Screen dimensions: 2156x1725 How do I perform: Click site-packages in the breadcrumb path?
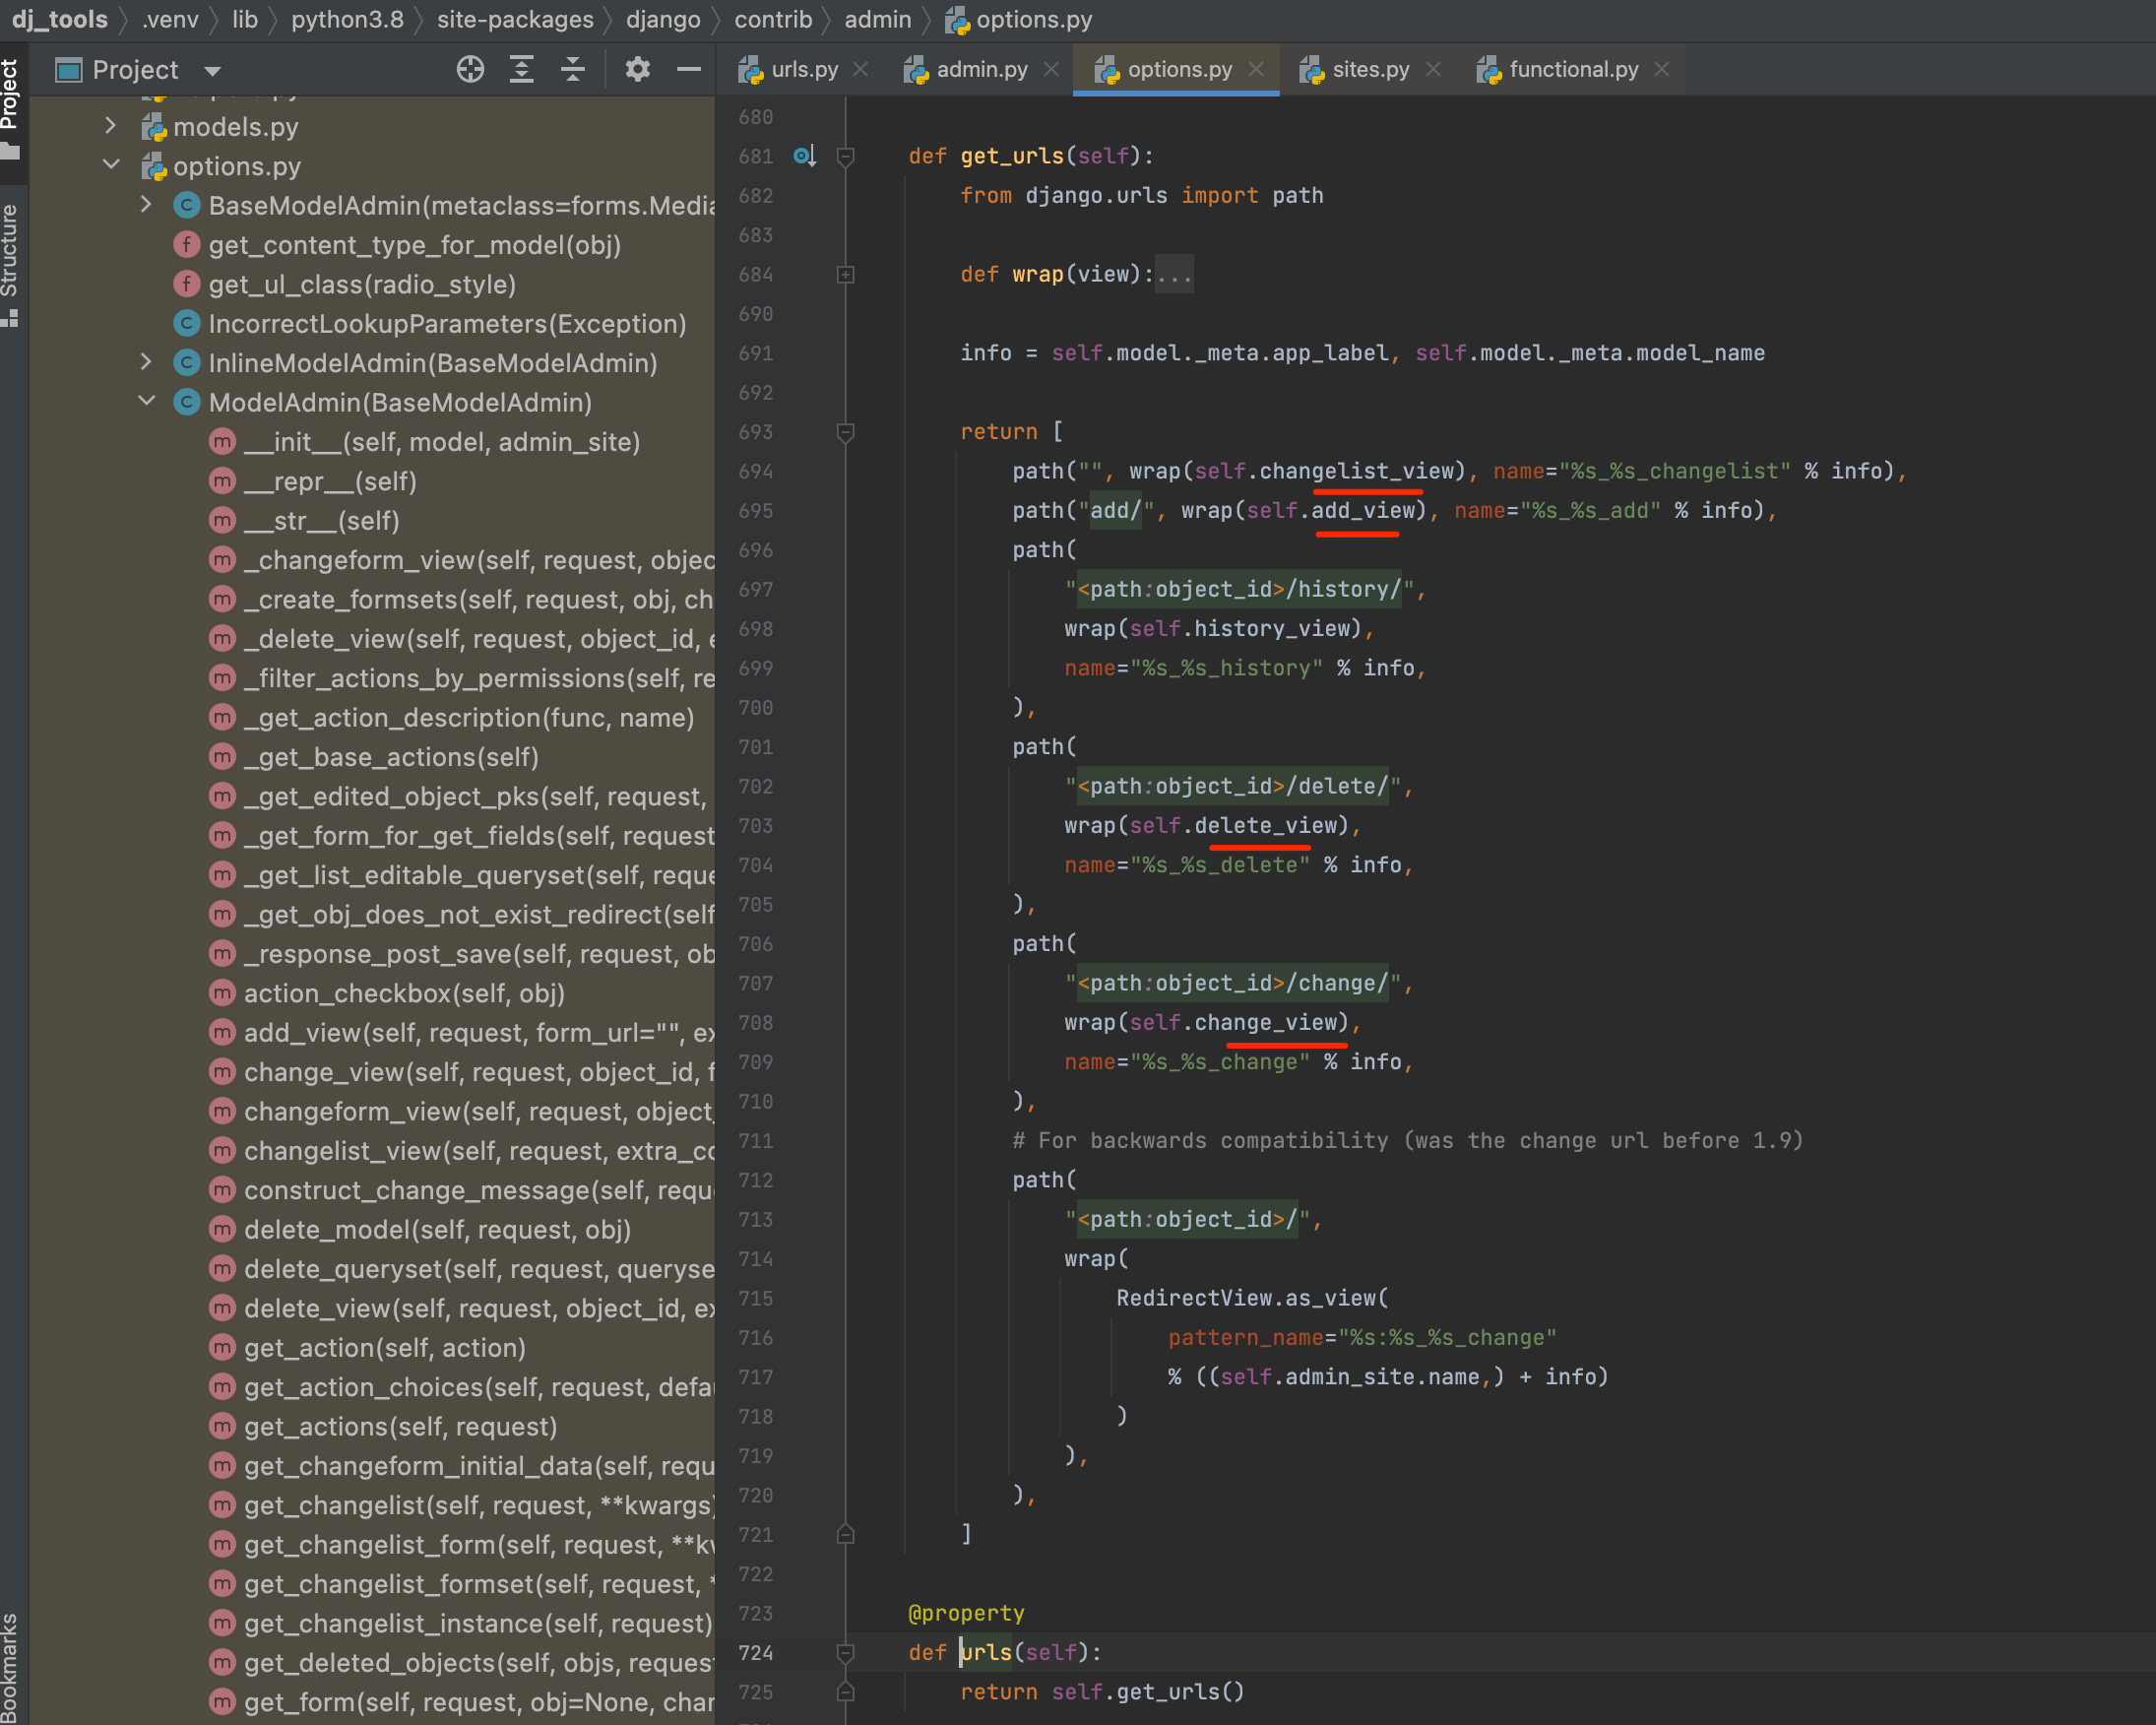point(515,19)
